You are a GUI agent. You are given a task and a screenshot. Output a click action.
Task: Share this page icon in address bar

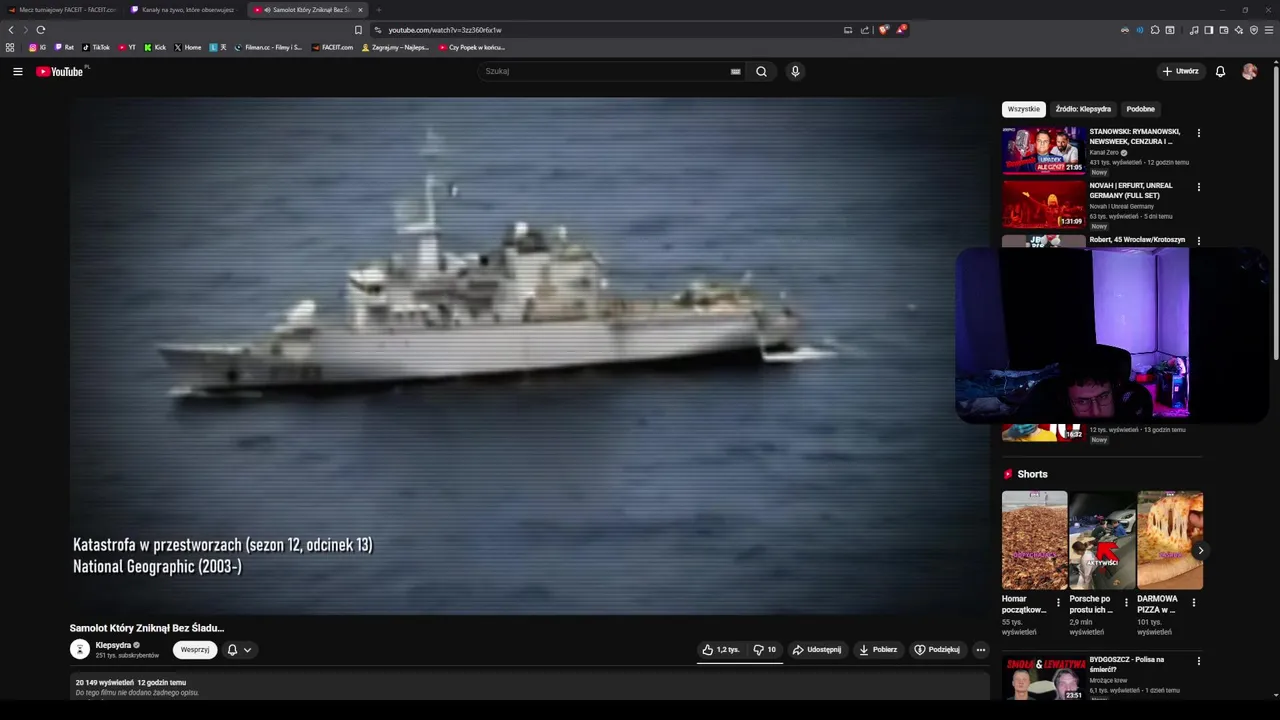click(x=865, y=30)
